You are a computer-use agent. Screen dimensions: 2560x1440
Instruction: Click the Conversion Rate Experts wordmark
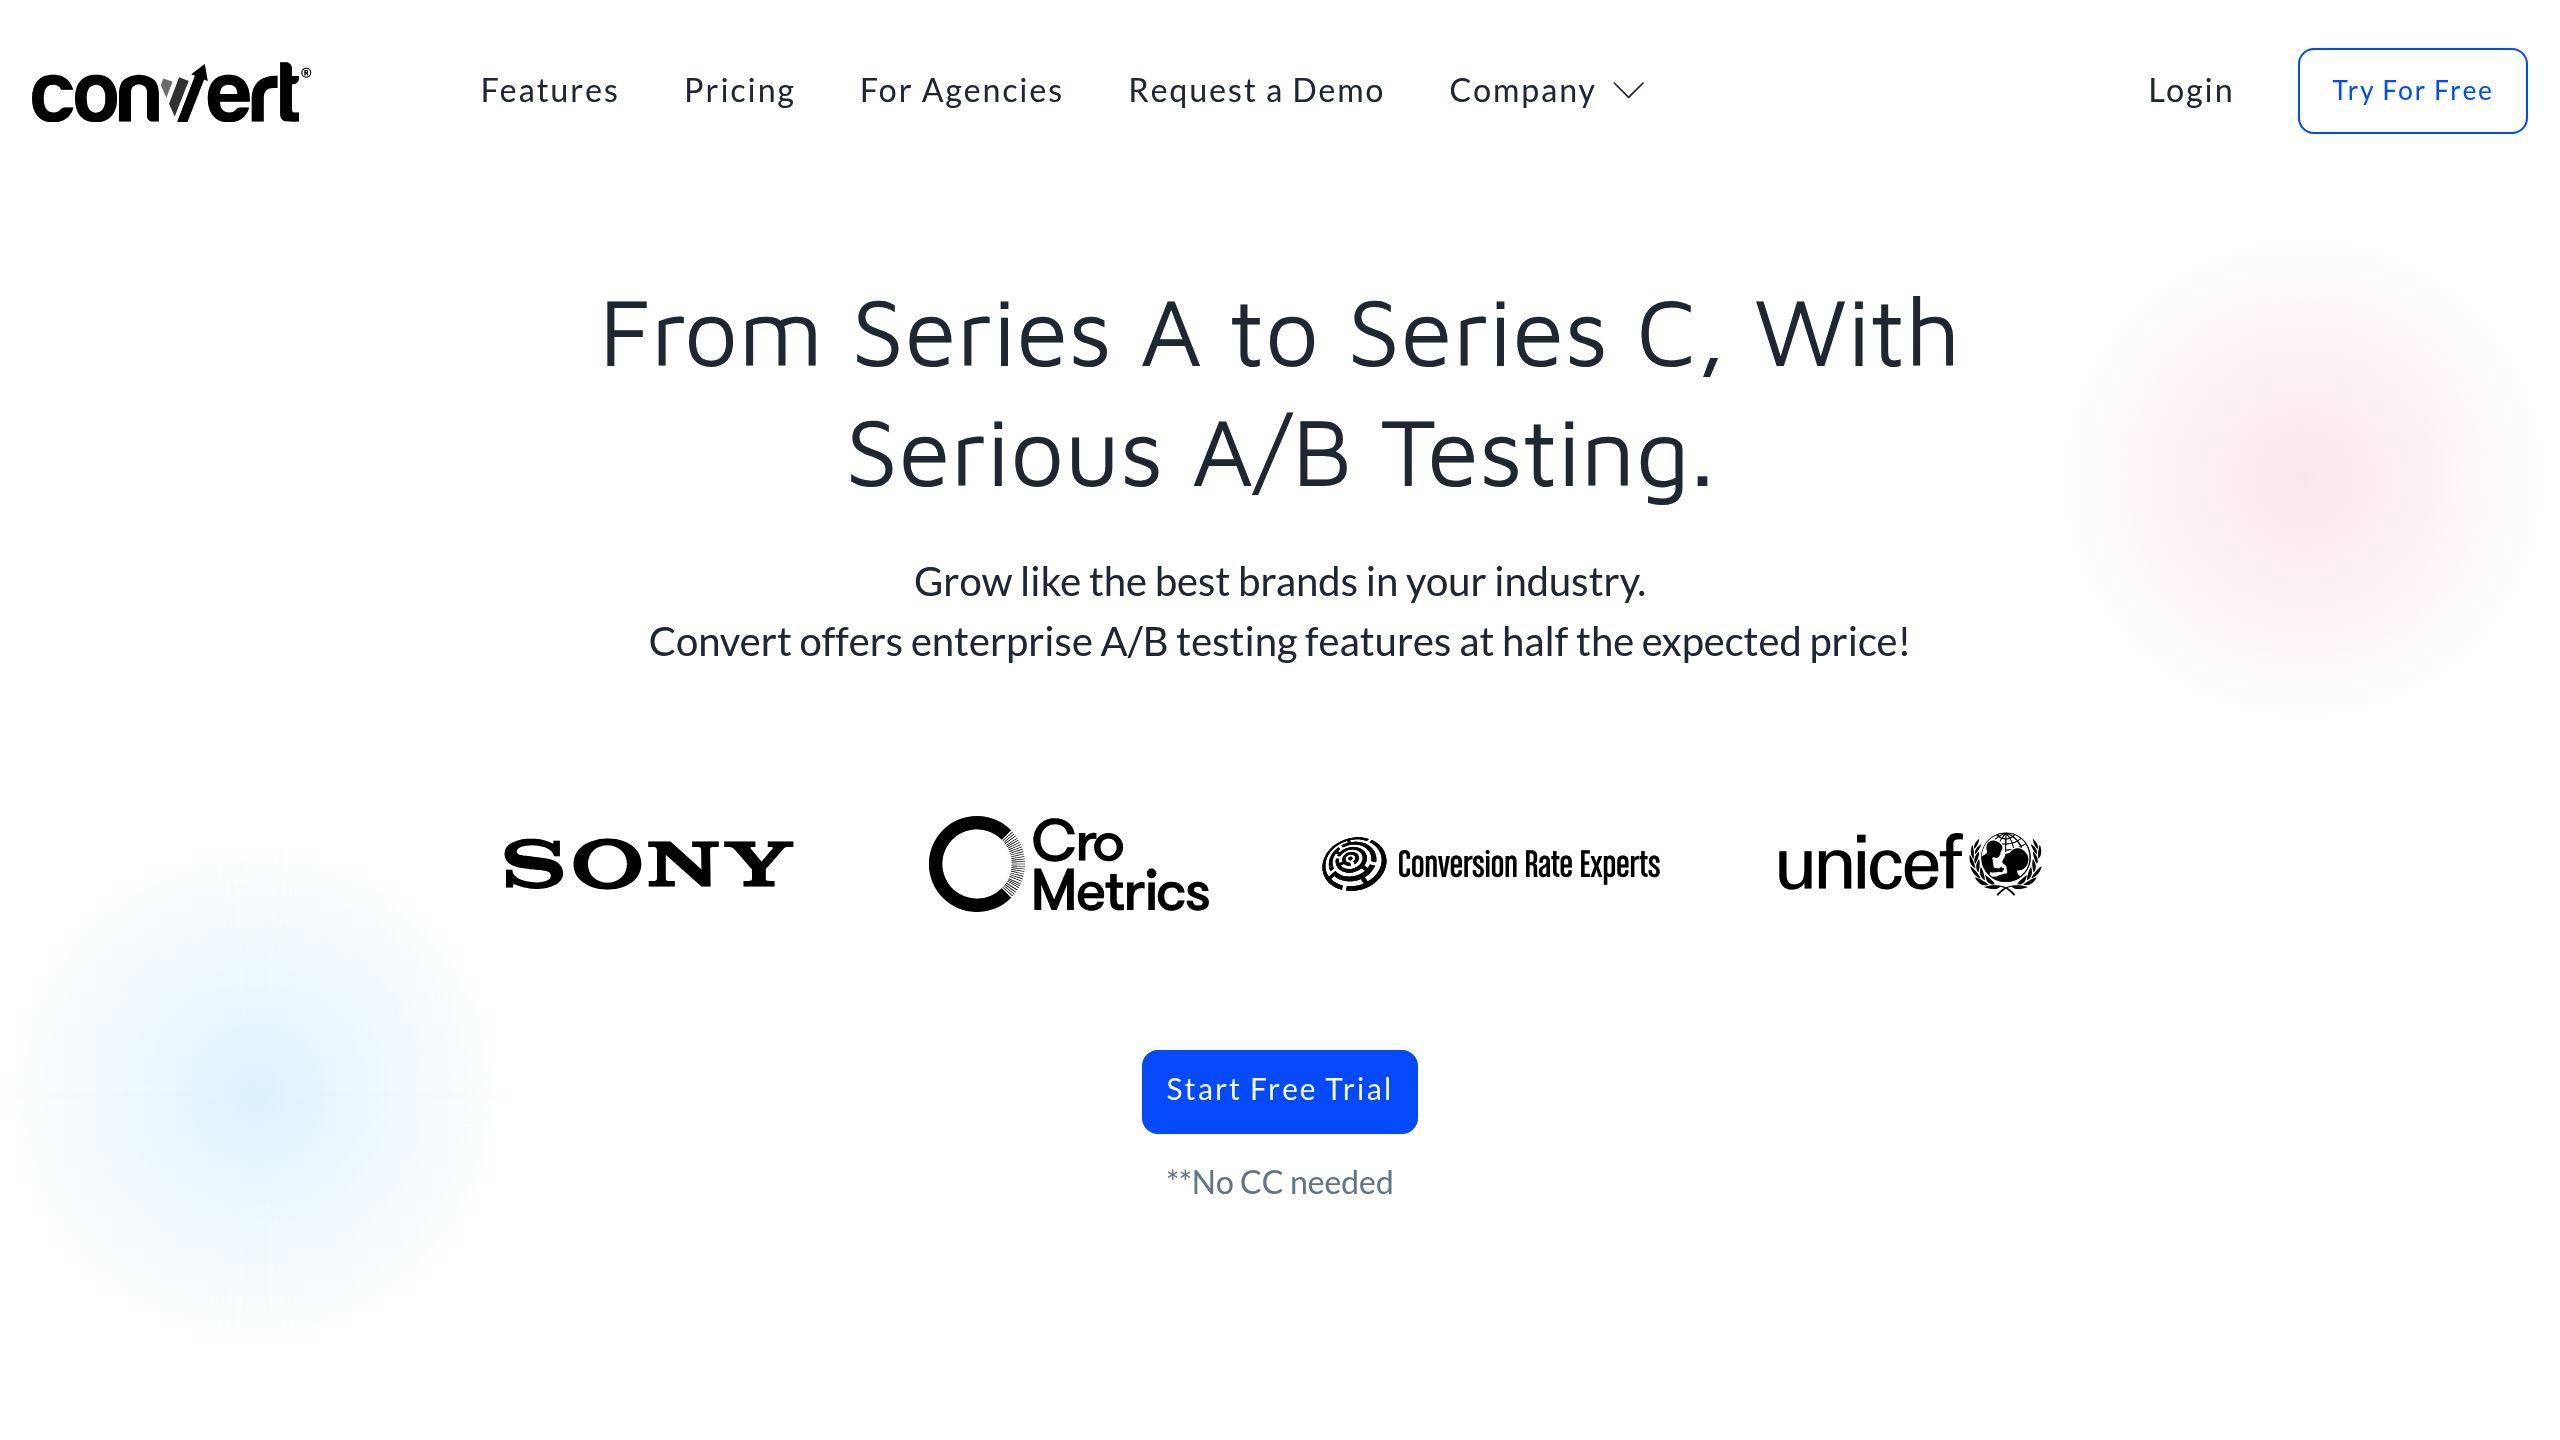tap(1528, 865)
